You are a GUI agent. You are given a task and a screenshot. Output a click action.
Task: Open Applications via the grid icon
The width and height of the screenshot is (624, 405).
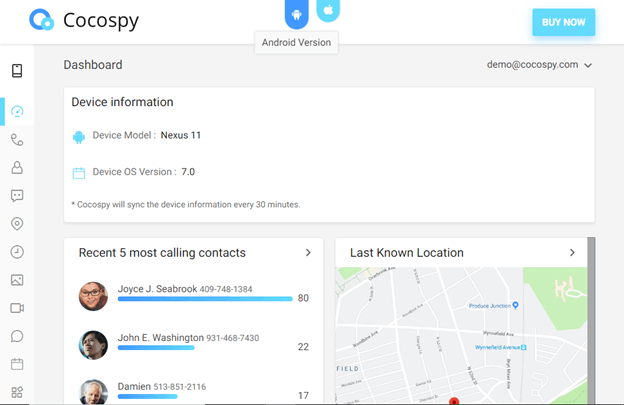pyautogui.click(x=17, y=392)
